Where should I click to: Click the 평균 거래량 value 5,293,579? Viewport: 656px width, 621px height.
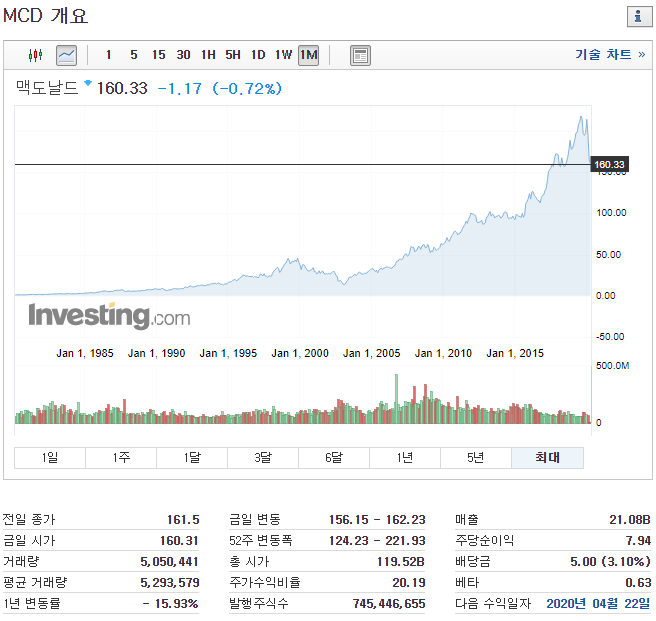(169, 583)
